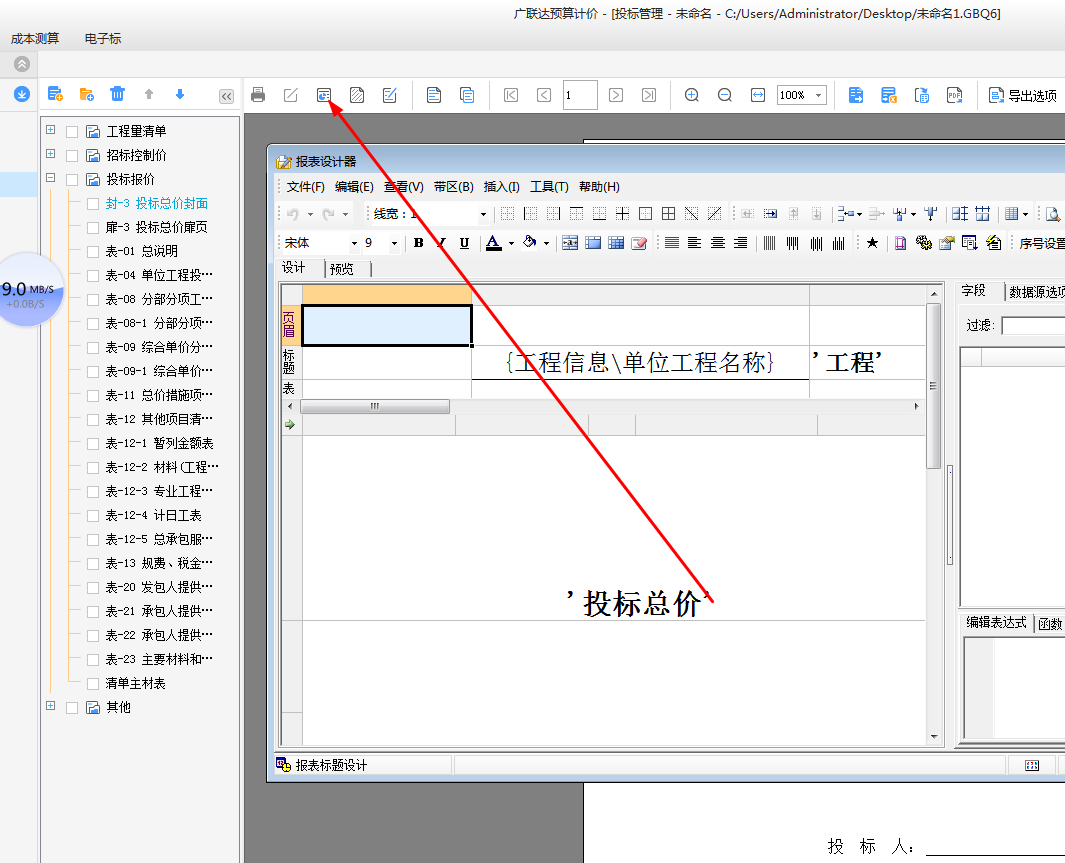
Task: Click the blue download circle icon
Action: tap(22, 94)
